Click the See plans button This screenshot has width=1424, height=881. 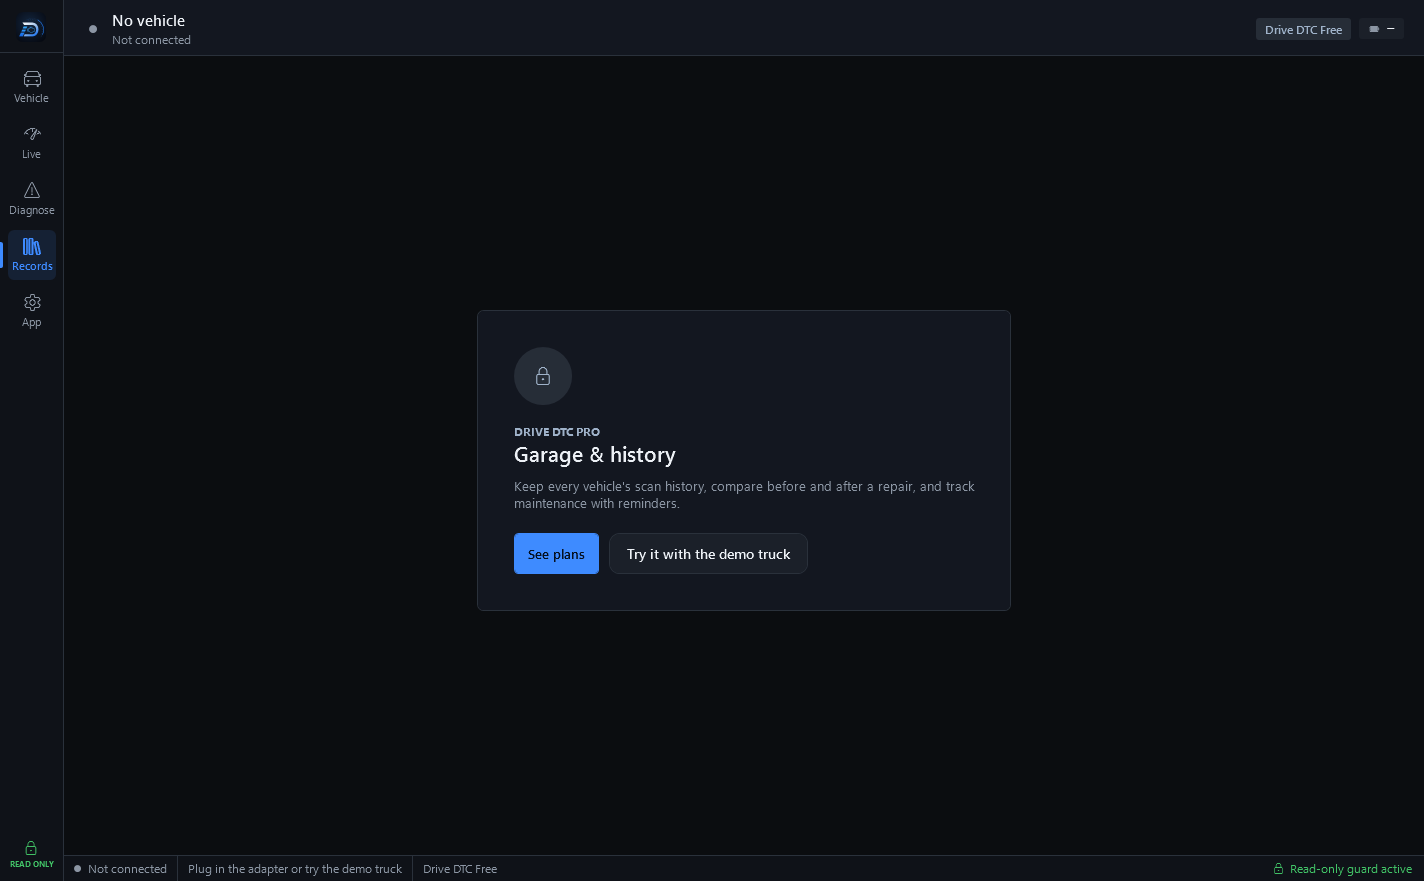[x=556, y=554]
